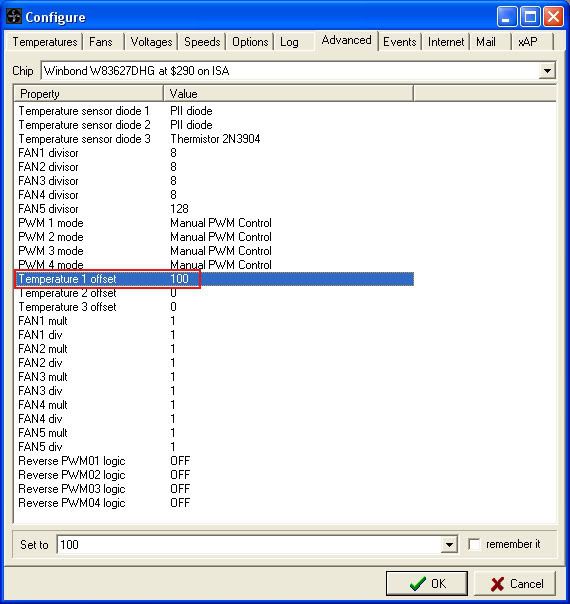This screenshot has height=604, width=570.
Task: Select 'Reverse PWM01 logic' property
Action: [214, 461]
